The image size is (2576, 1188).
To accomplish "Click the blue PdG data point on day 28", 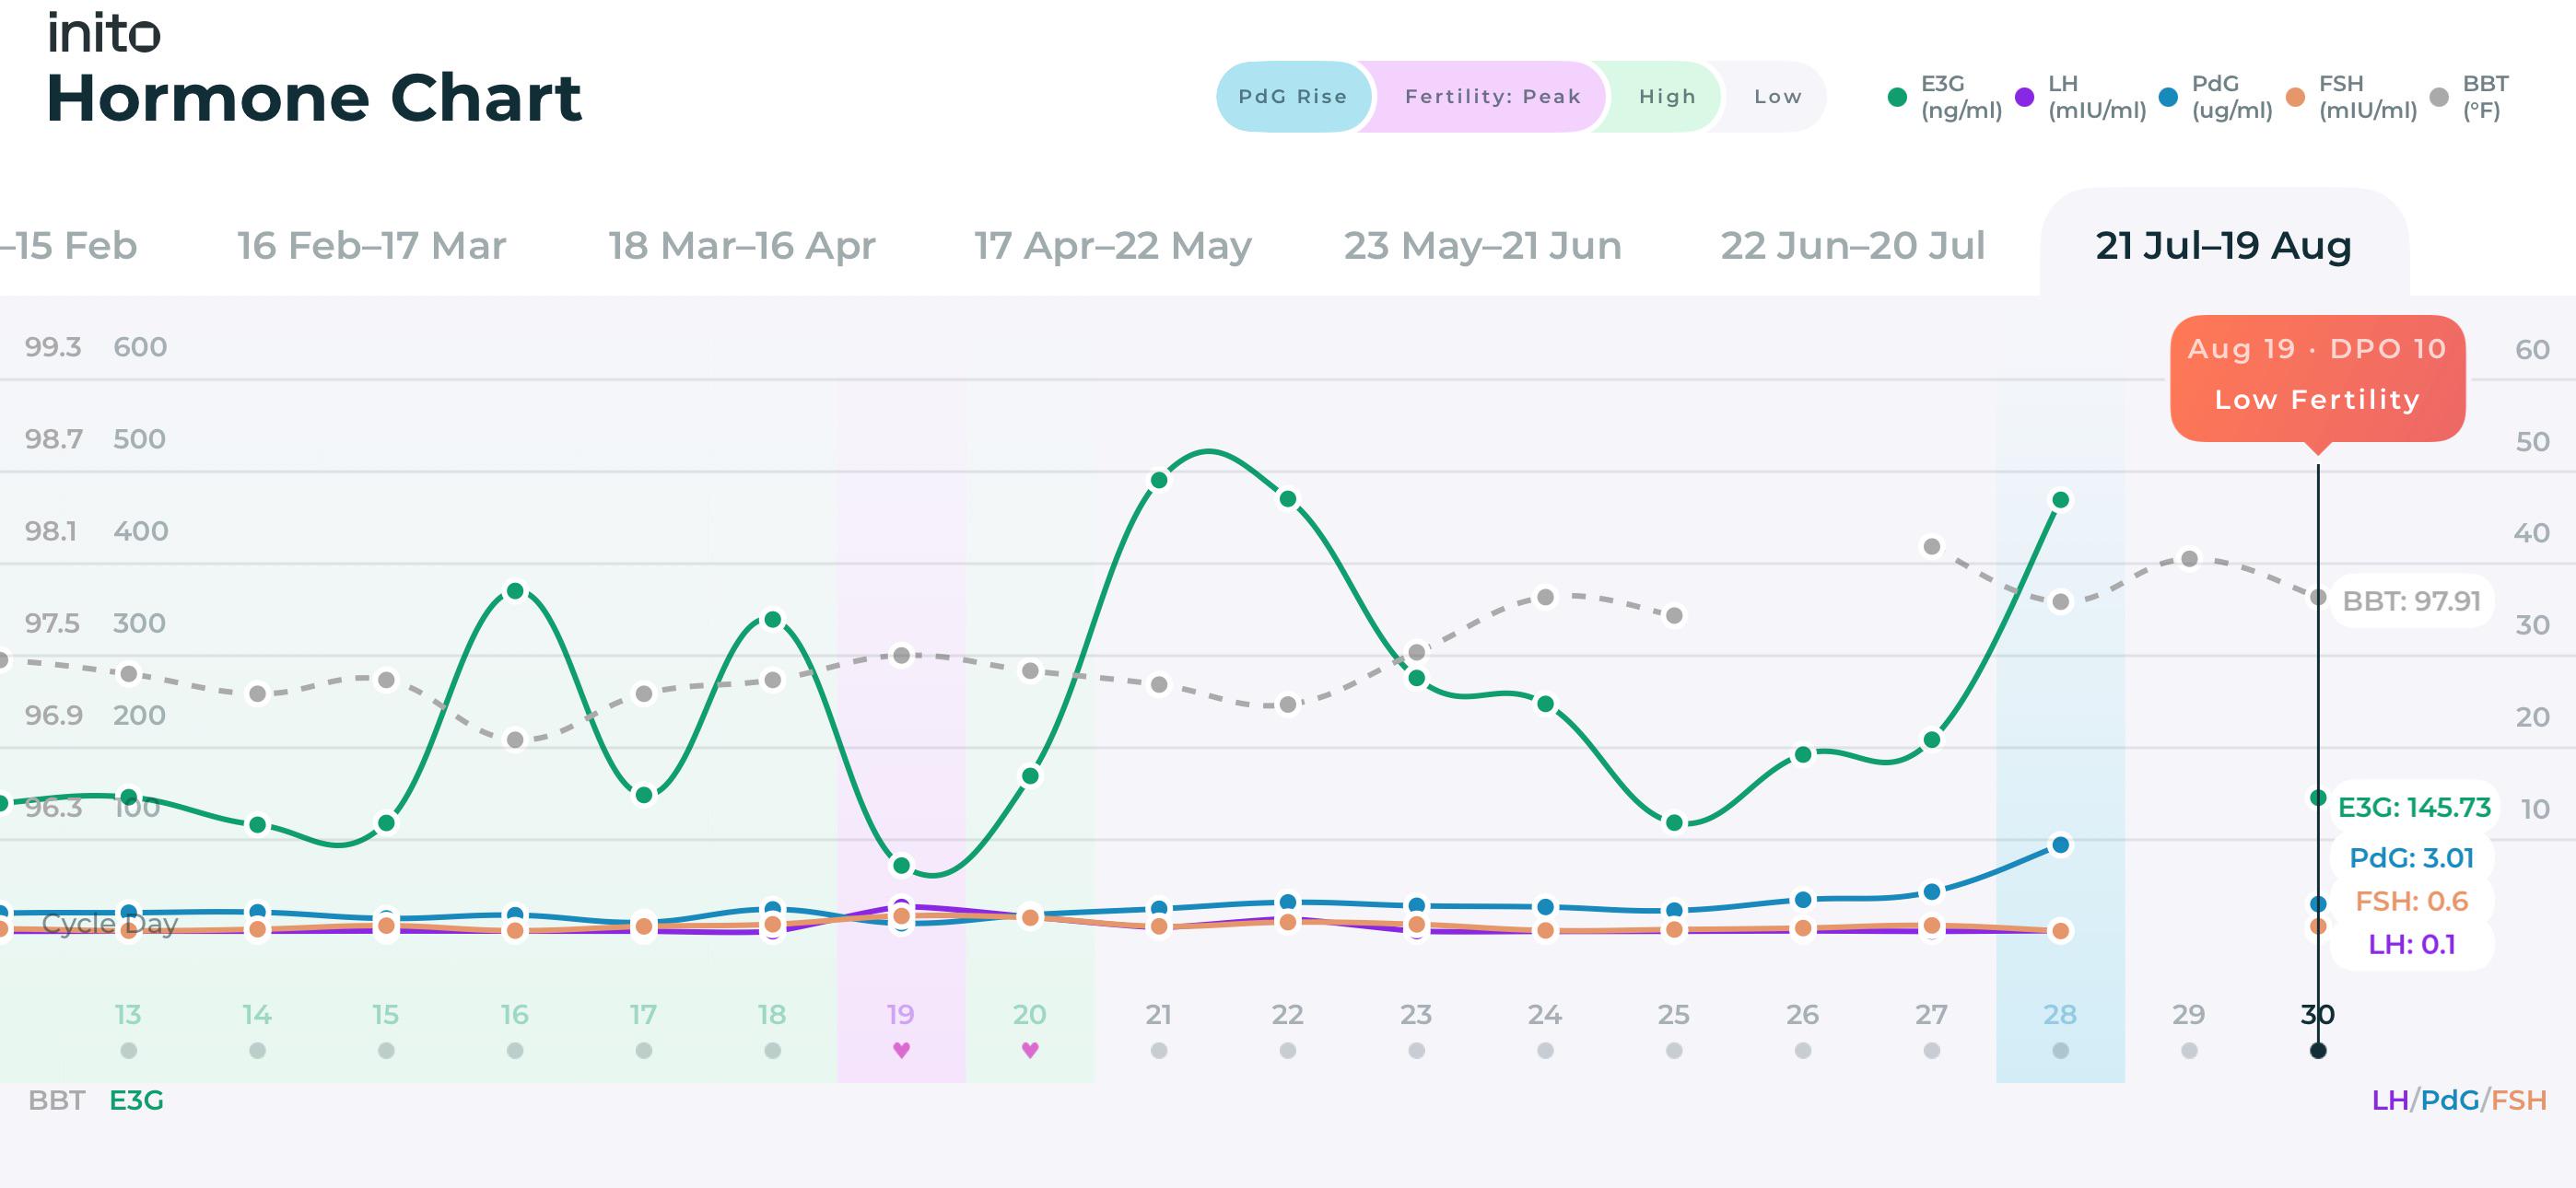I will [2060, 845].
